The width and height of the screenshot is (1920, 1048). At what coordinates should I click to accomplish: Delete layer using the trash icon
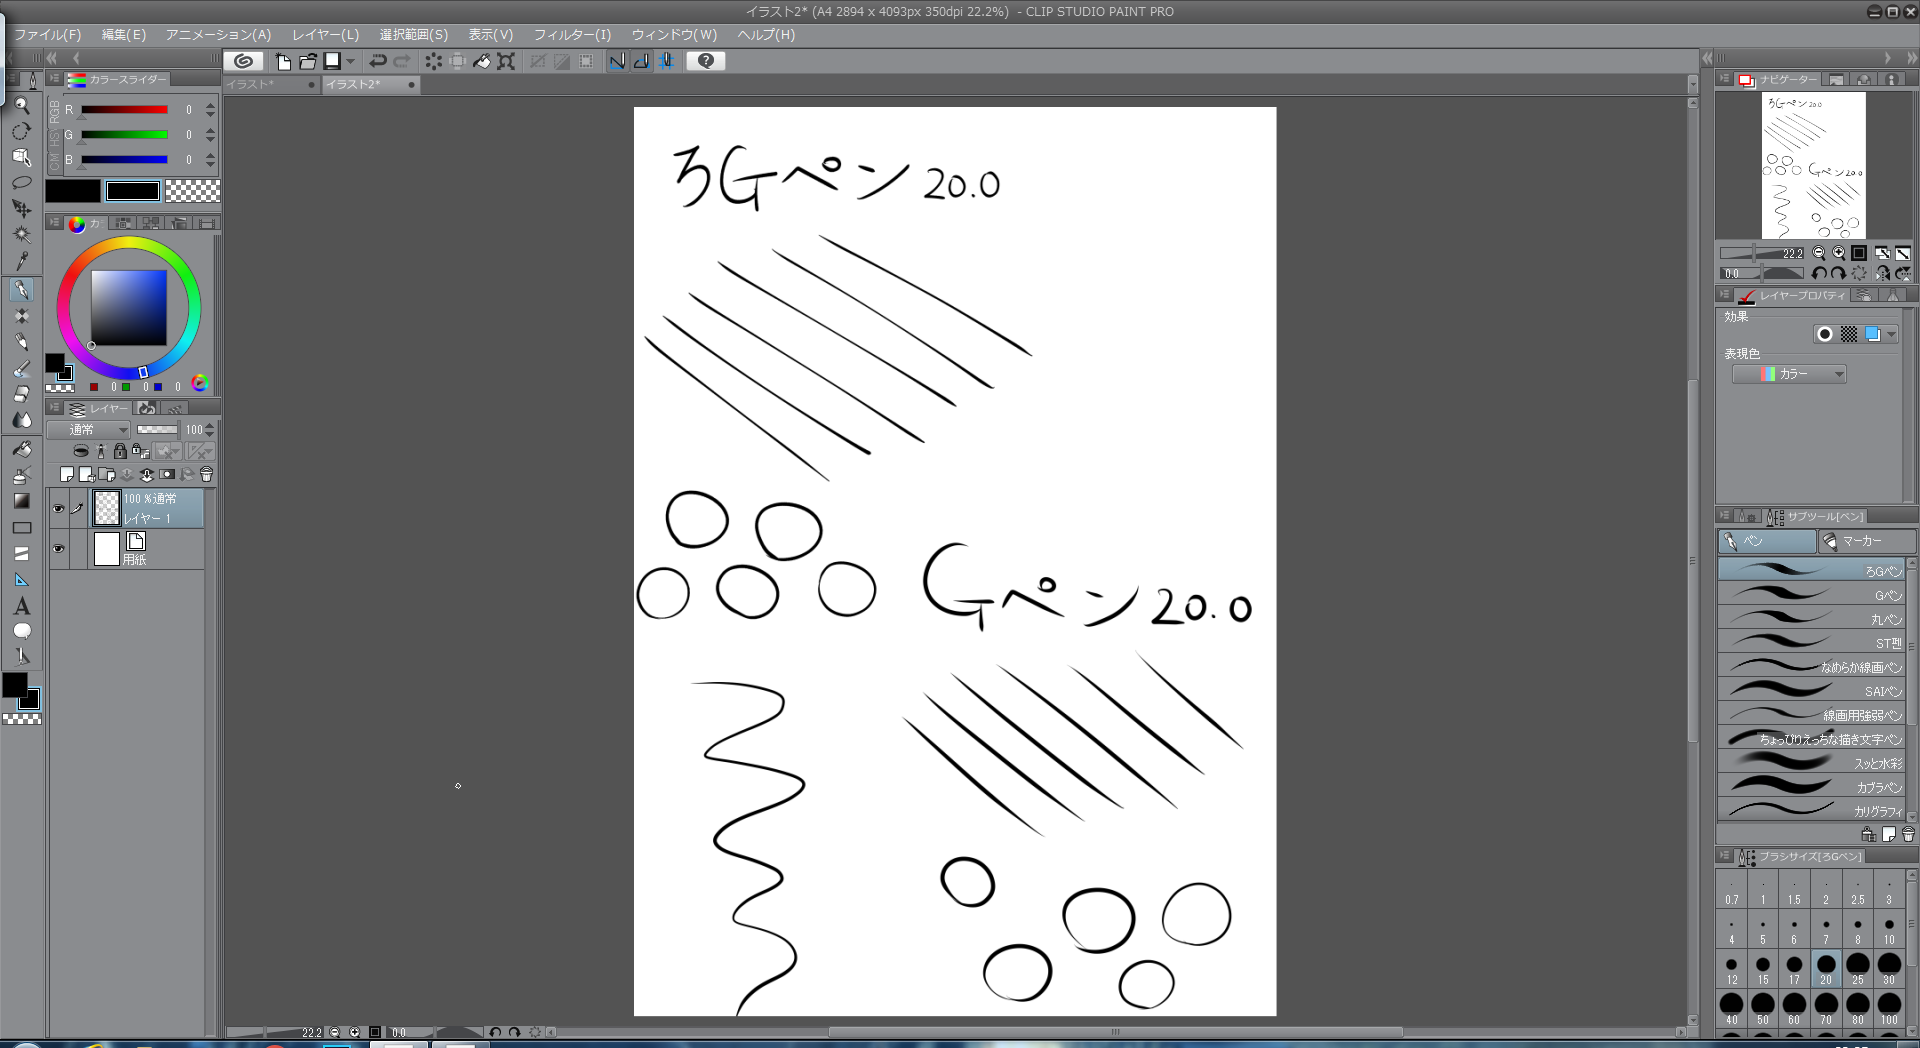(x=207, y=474)
